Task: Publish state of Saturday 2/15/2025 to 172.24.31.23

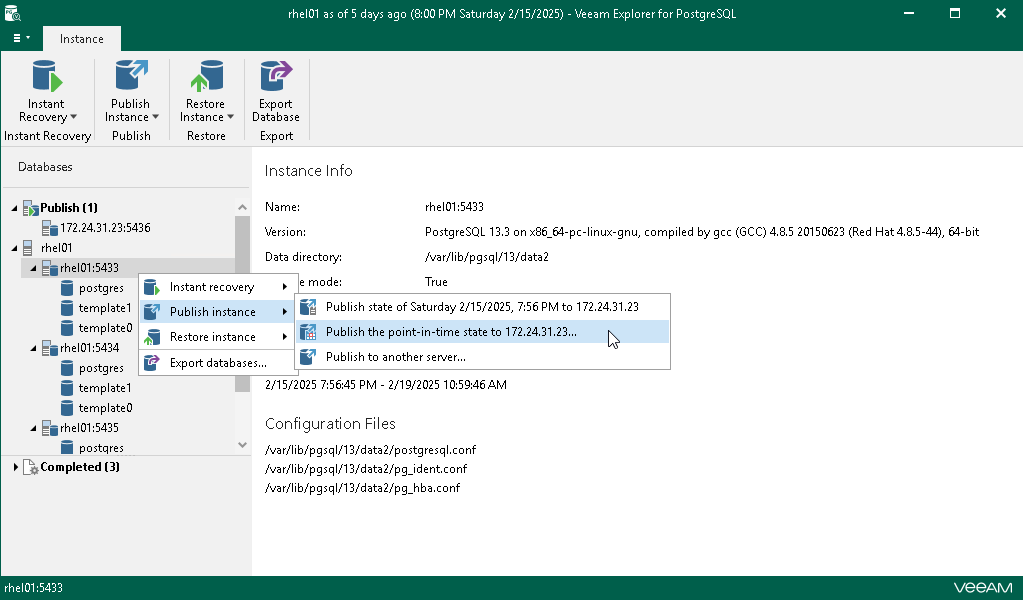Action: [x=483, y=307]
